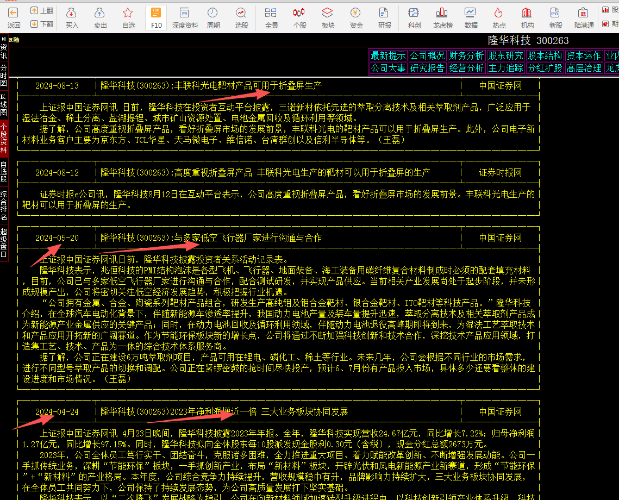Click the 上翻 page-up icon
This screenshot has height=500, width=619.
tap(35, 11)
